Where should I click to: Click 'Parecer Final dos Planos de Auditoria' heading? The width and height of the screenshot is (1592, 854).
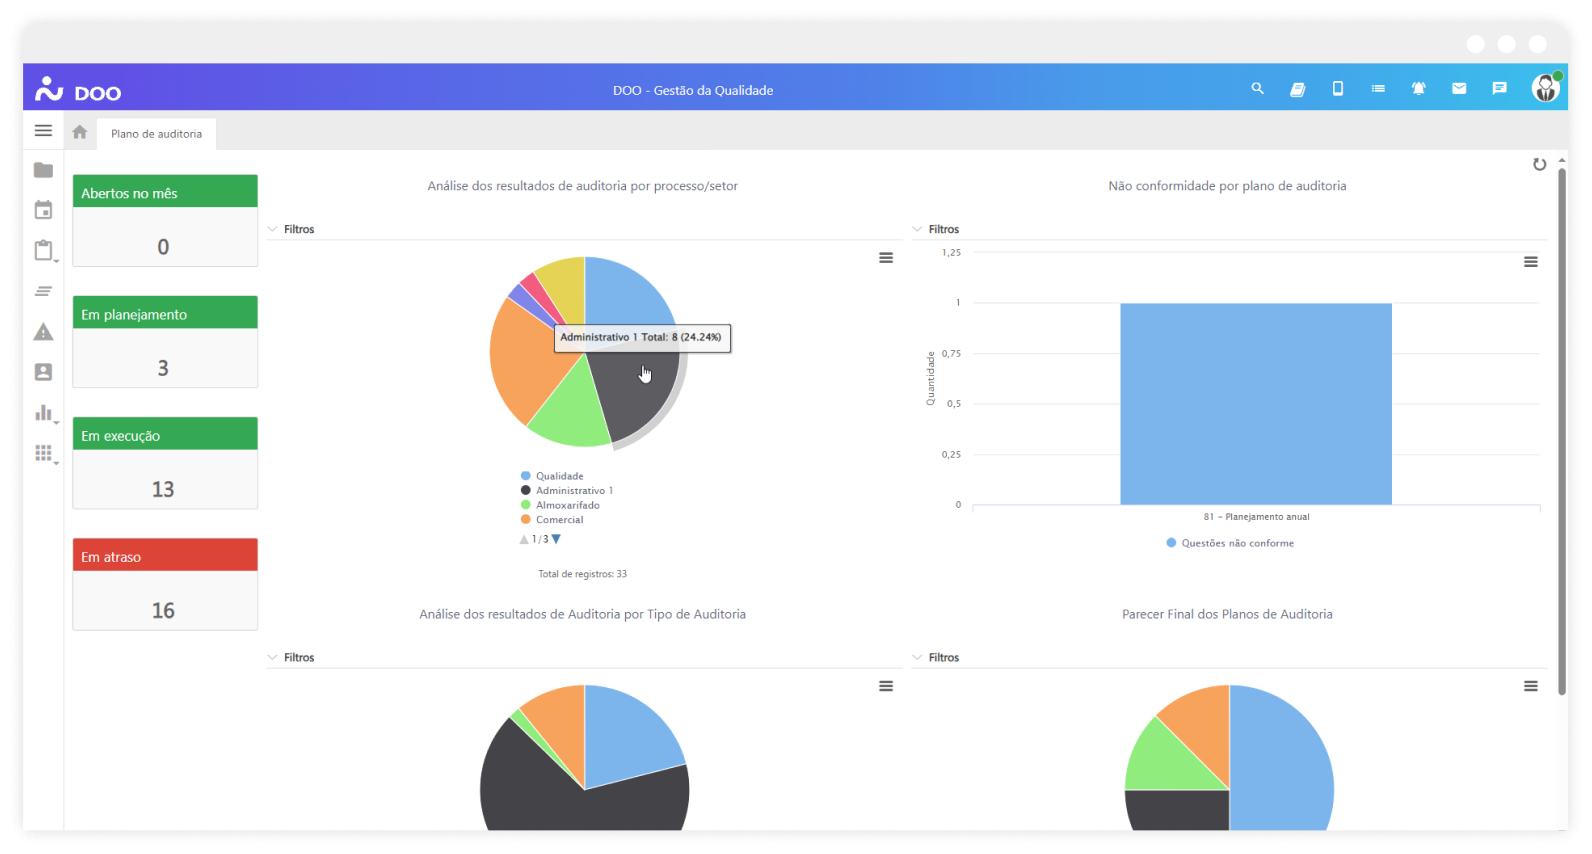(1227, 614)
